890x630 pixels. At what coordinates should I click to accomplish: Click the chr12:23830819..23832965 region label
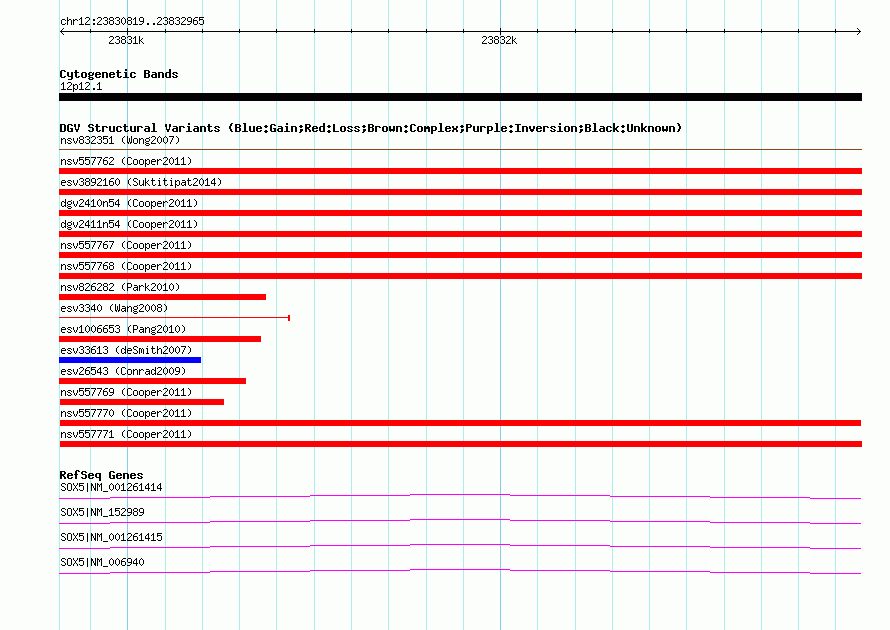pyautogui.click(x=132, y=21)
